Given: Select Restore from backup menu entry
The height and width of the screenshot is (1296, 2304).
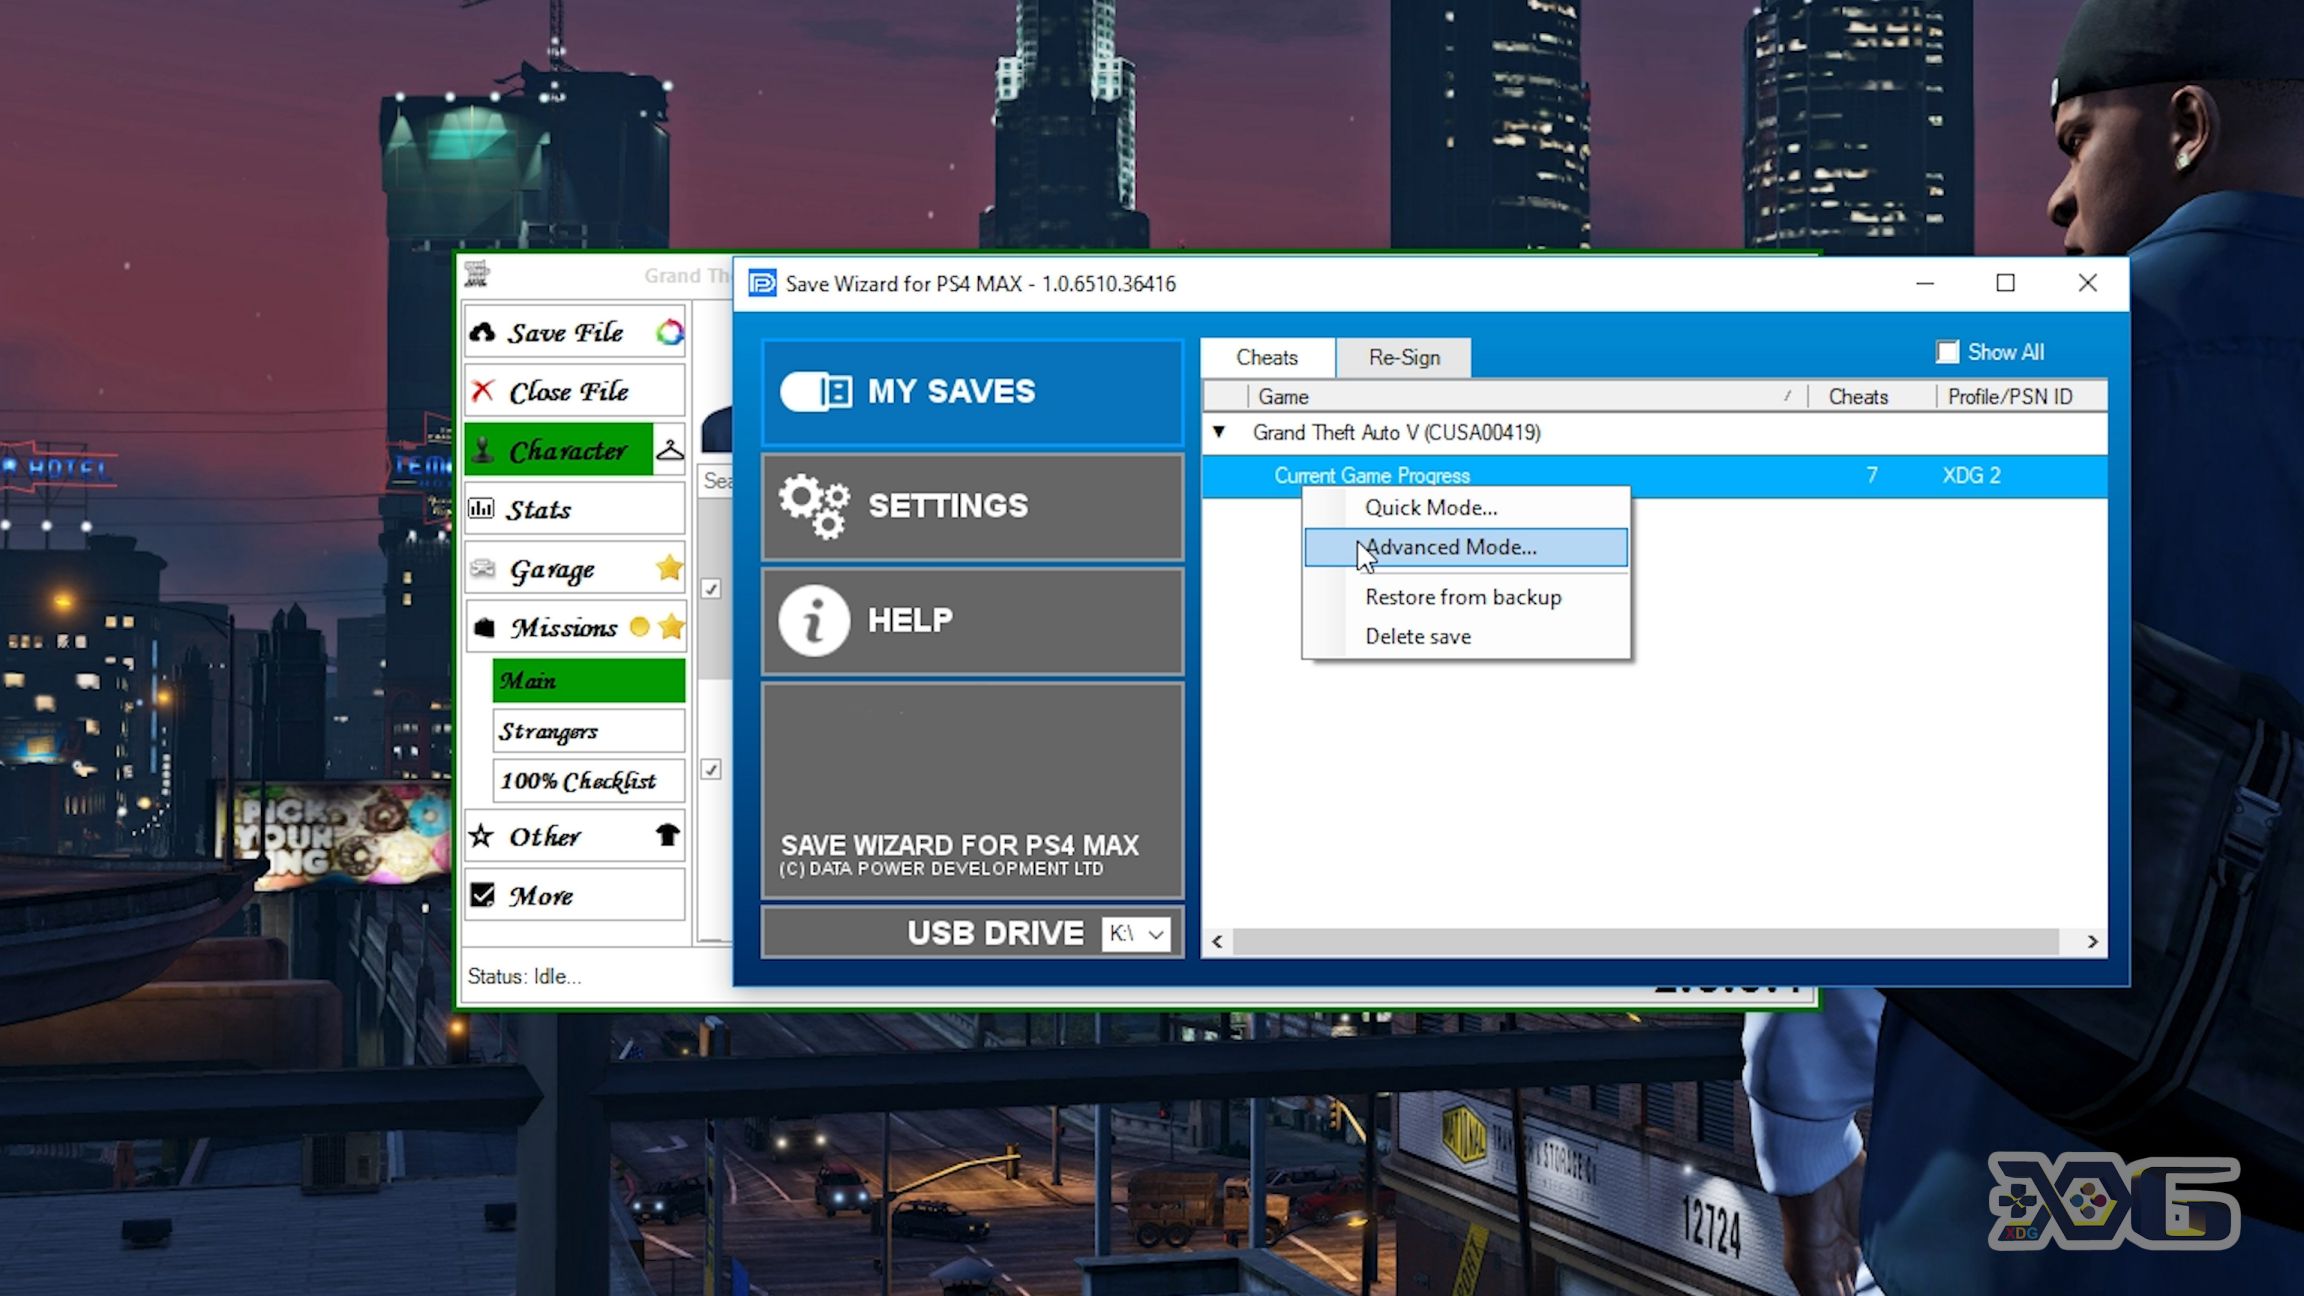Looking at the screenshot, I should click(1466, 597).
